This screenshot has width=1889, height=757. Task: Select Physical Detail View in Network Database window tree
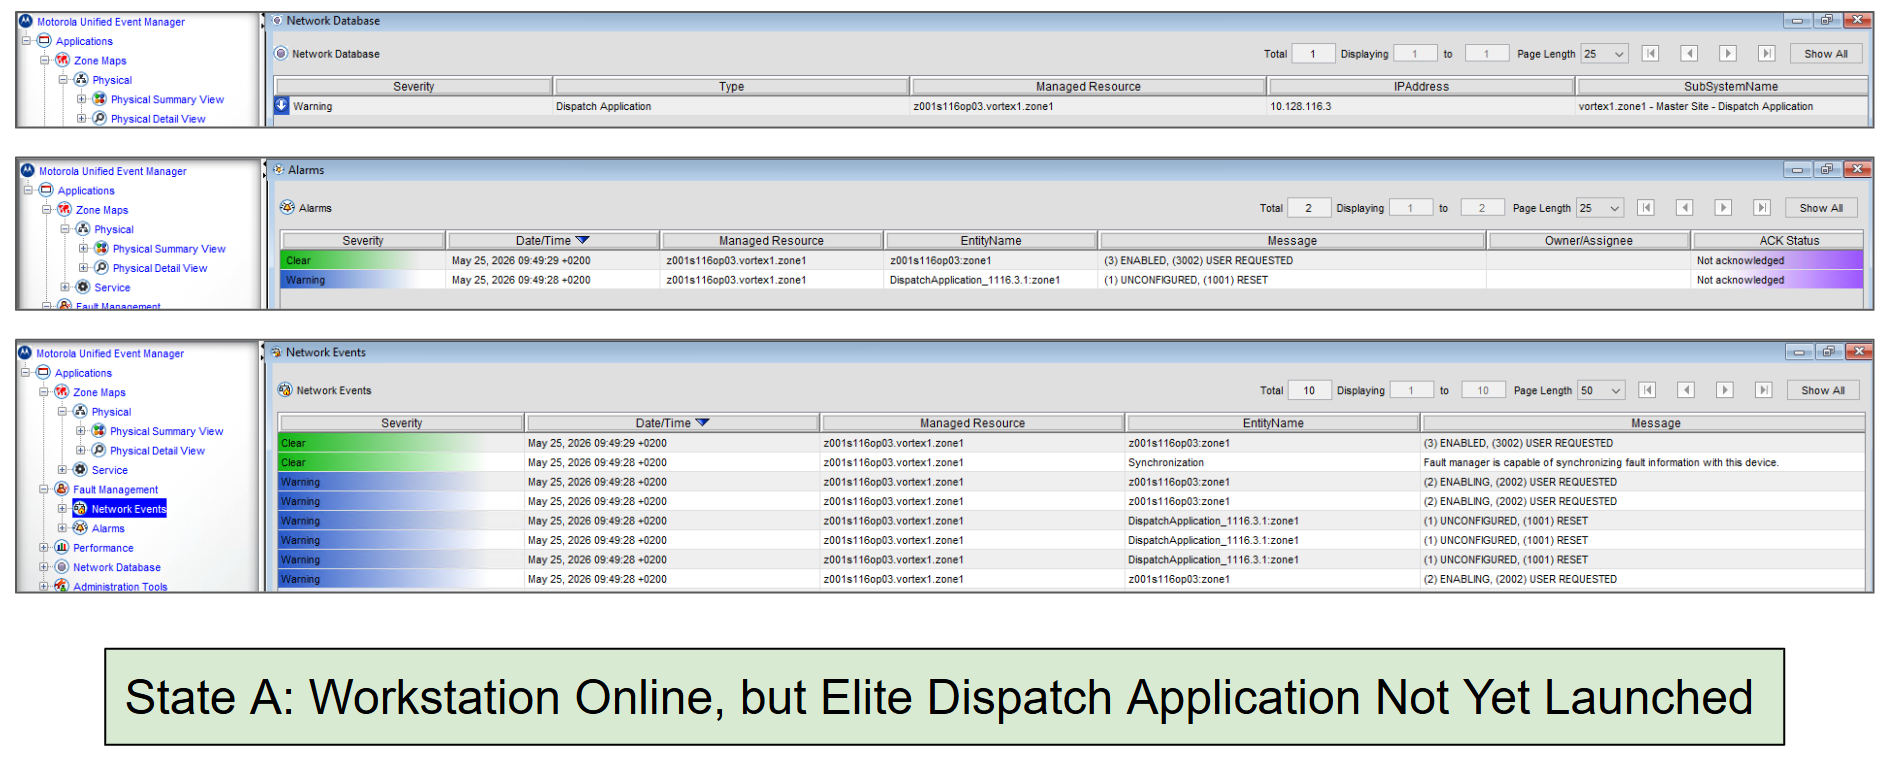point(158,118)
